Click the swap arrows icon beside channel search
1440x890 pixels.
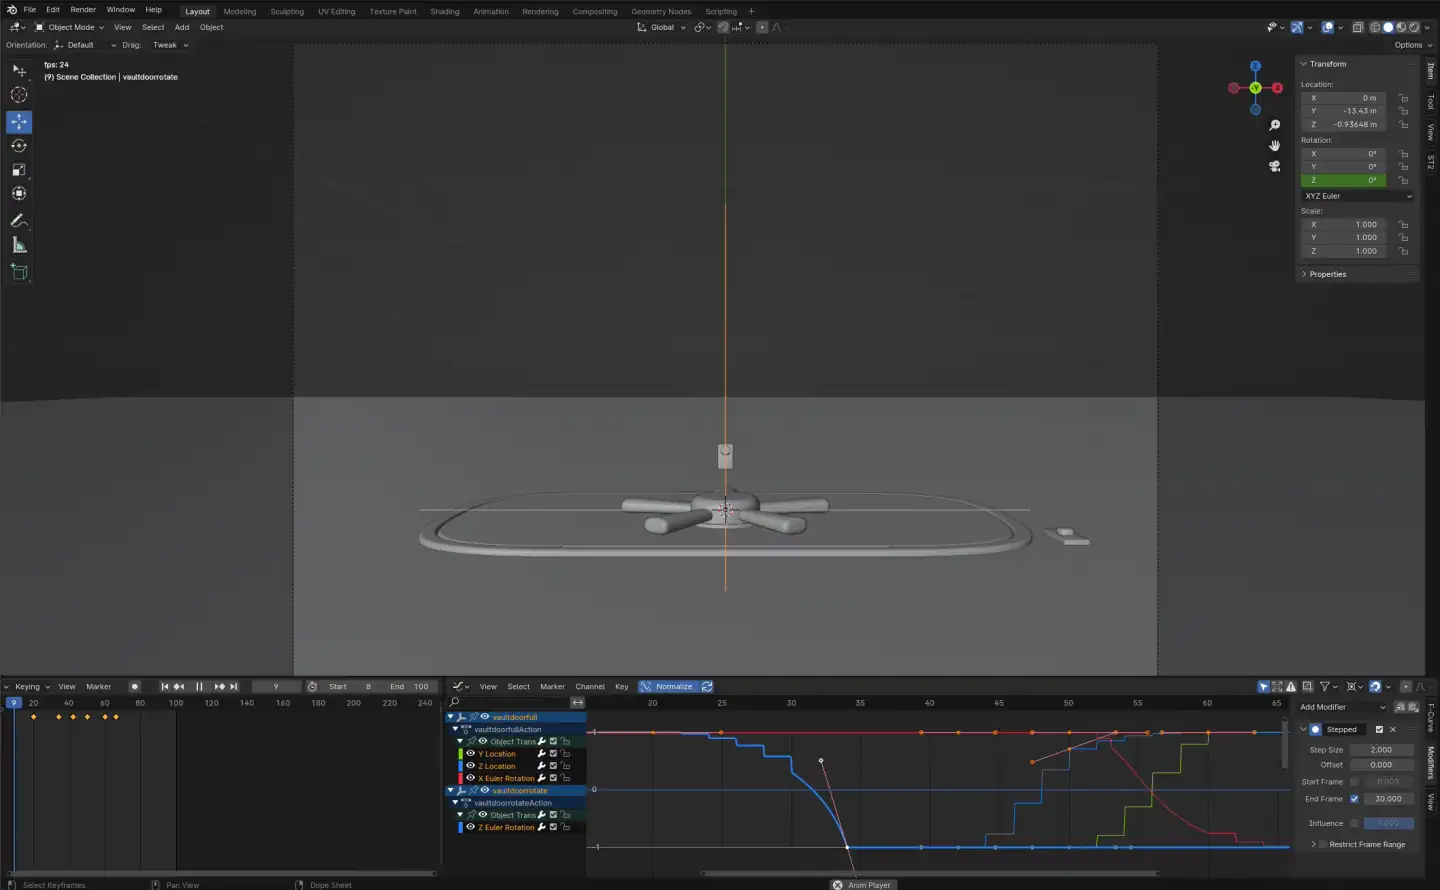pos(577,702)
